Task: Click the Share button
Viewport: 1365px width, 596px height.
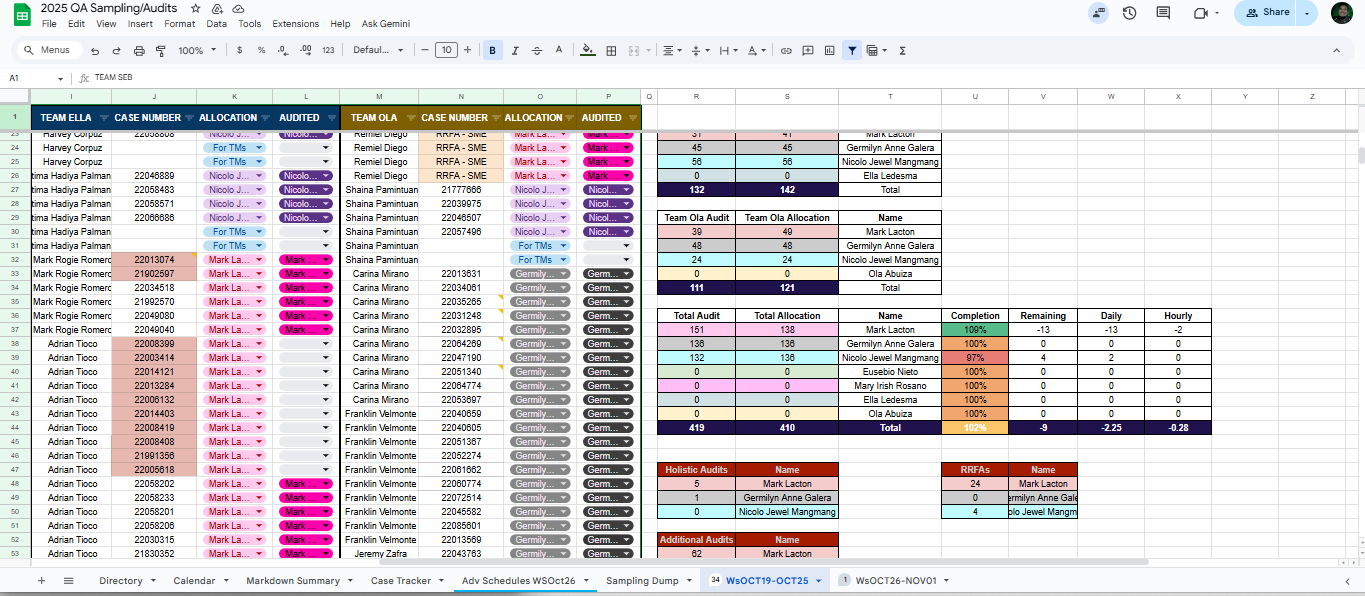Action: (x=1265, y=12)
